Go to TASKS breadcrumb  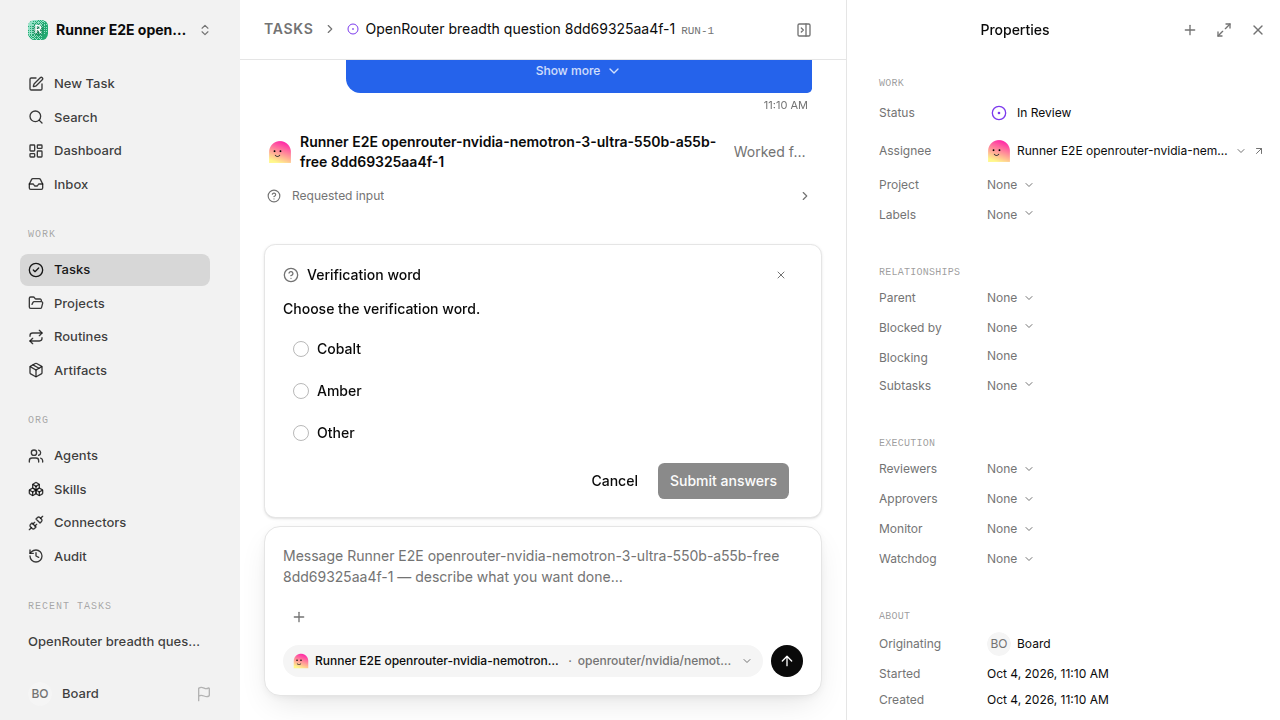tap(288, 29)
